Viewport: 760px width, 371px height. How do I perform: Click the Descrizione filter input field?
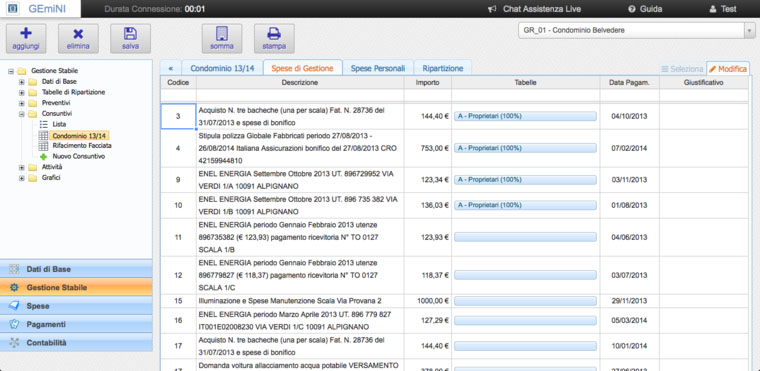(300, 96)
